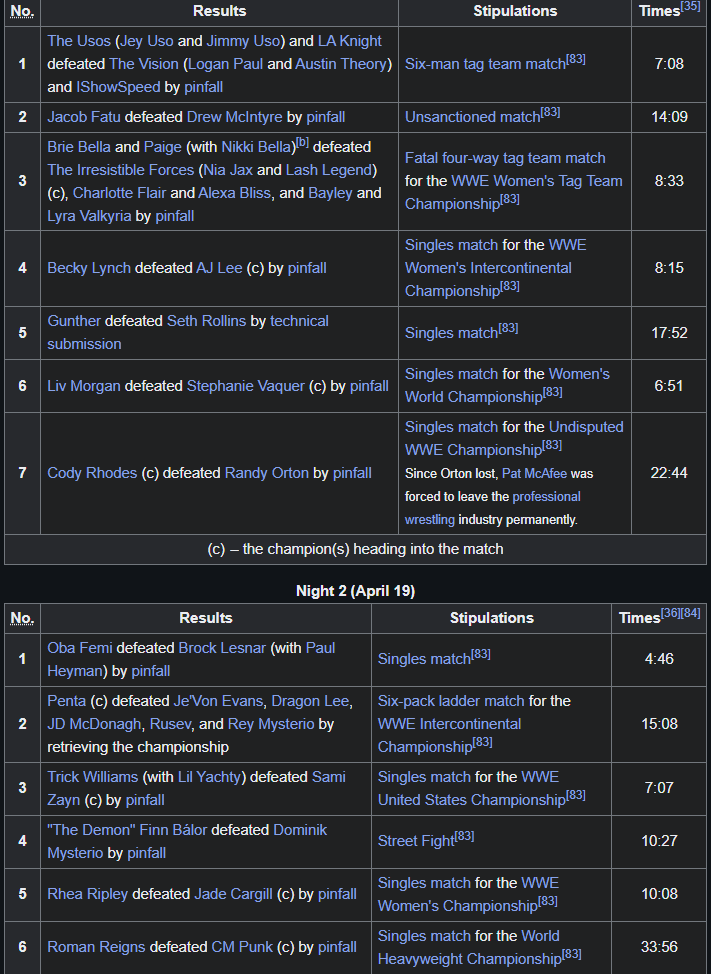Open Penta link
Image resolution: width=711 pixels, height=974 pixels.
pos(66,701)
